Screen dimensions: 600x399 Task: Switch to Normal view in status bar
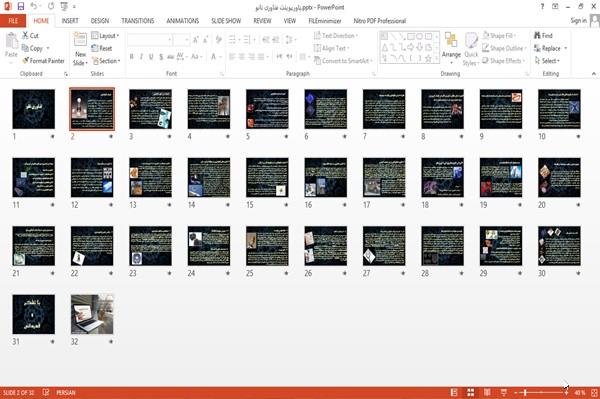click(x=454, y=392)
